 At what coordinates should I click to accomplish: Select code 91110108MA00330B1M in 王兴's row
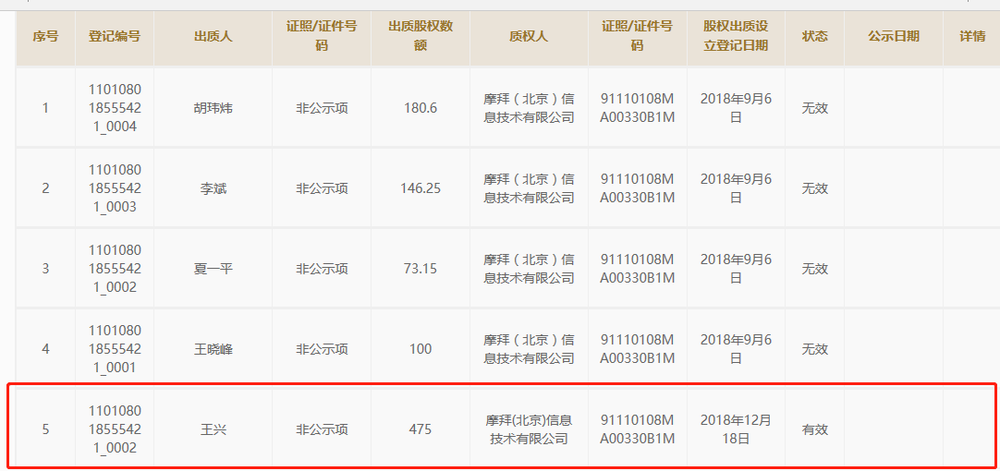point(637,430)
